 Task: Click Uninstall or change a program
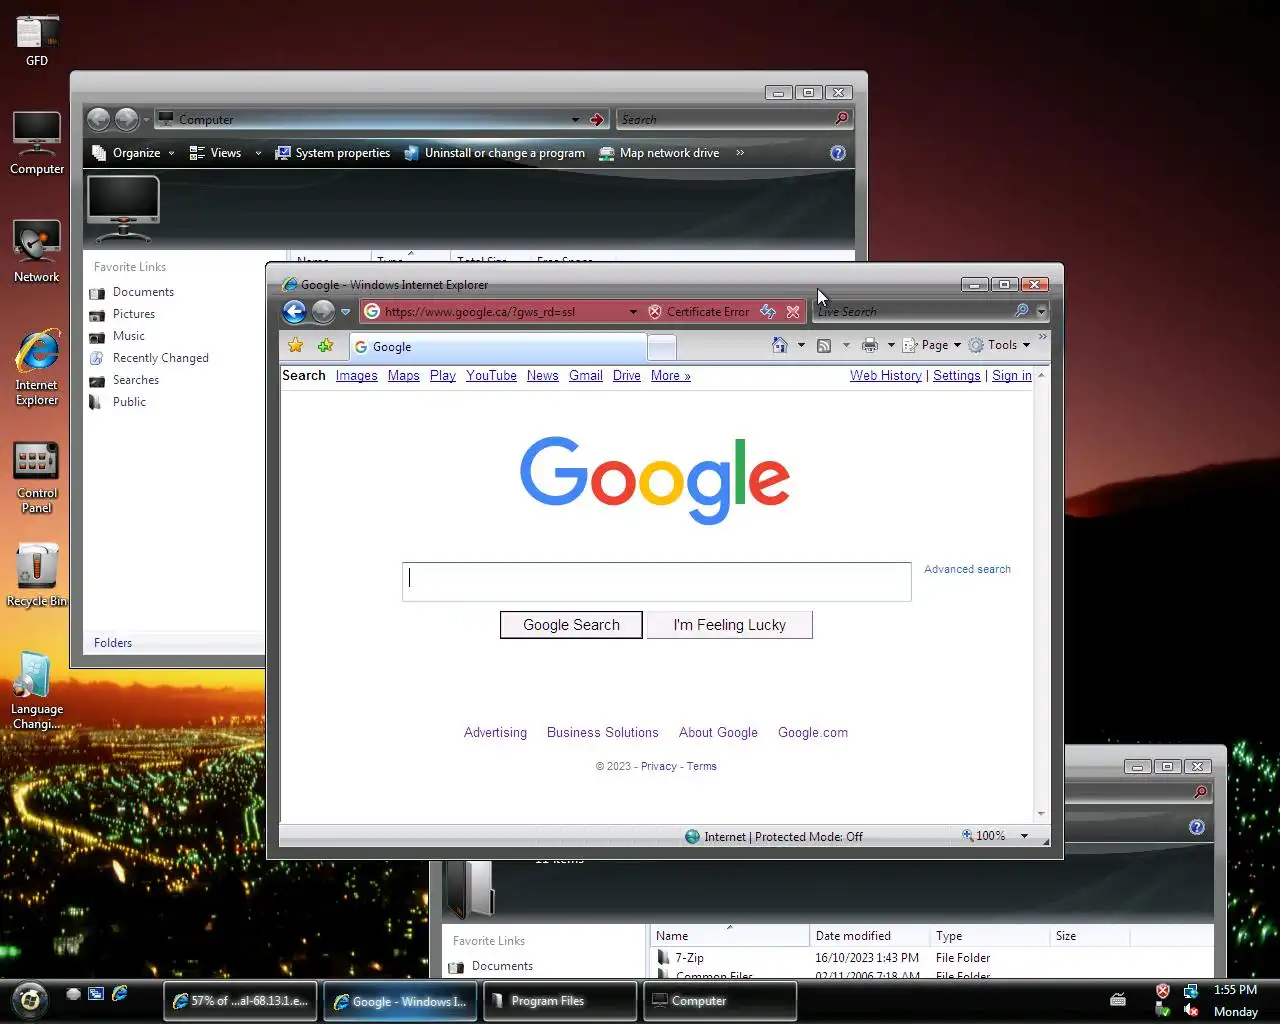[x=495, y=153]
